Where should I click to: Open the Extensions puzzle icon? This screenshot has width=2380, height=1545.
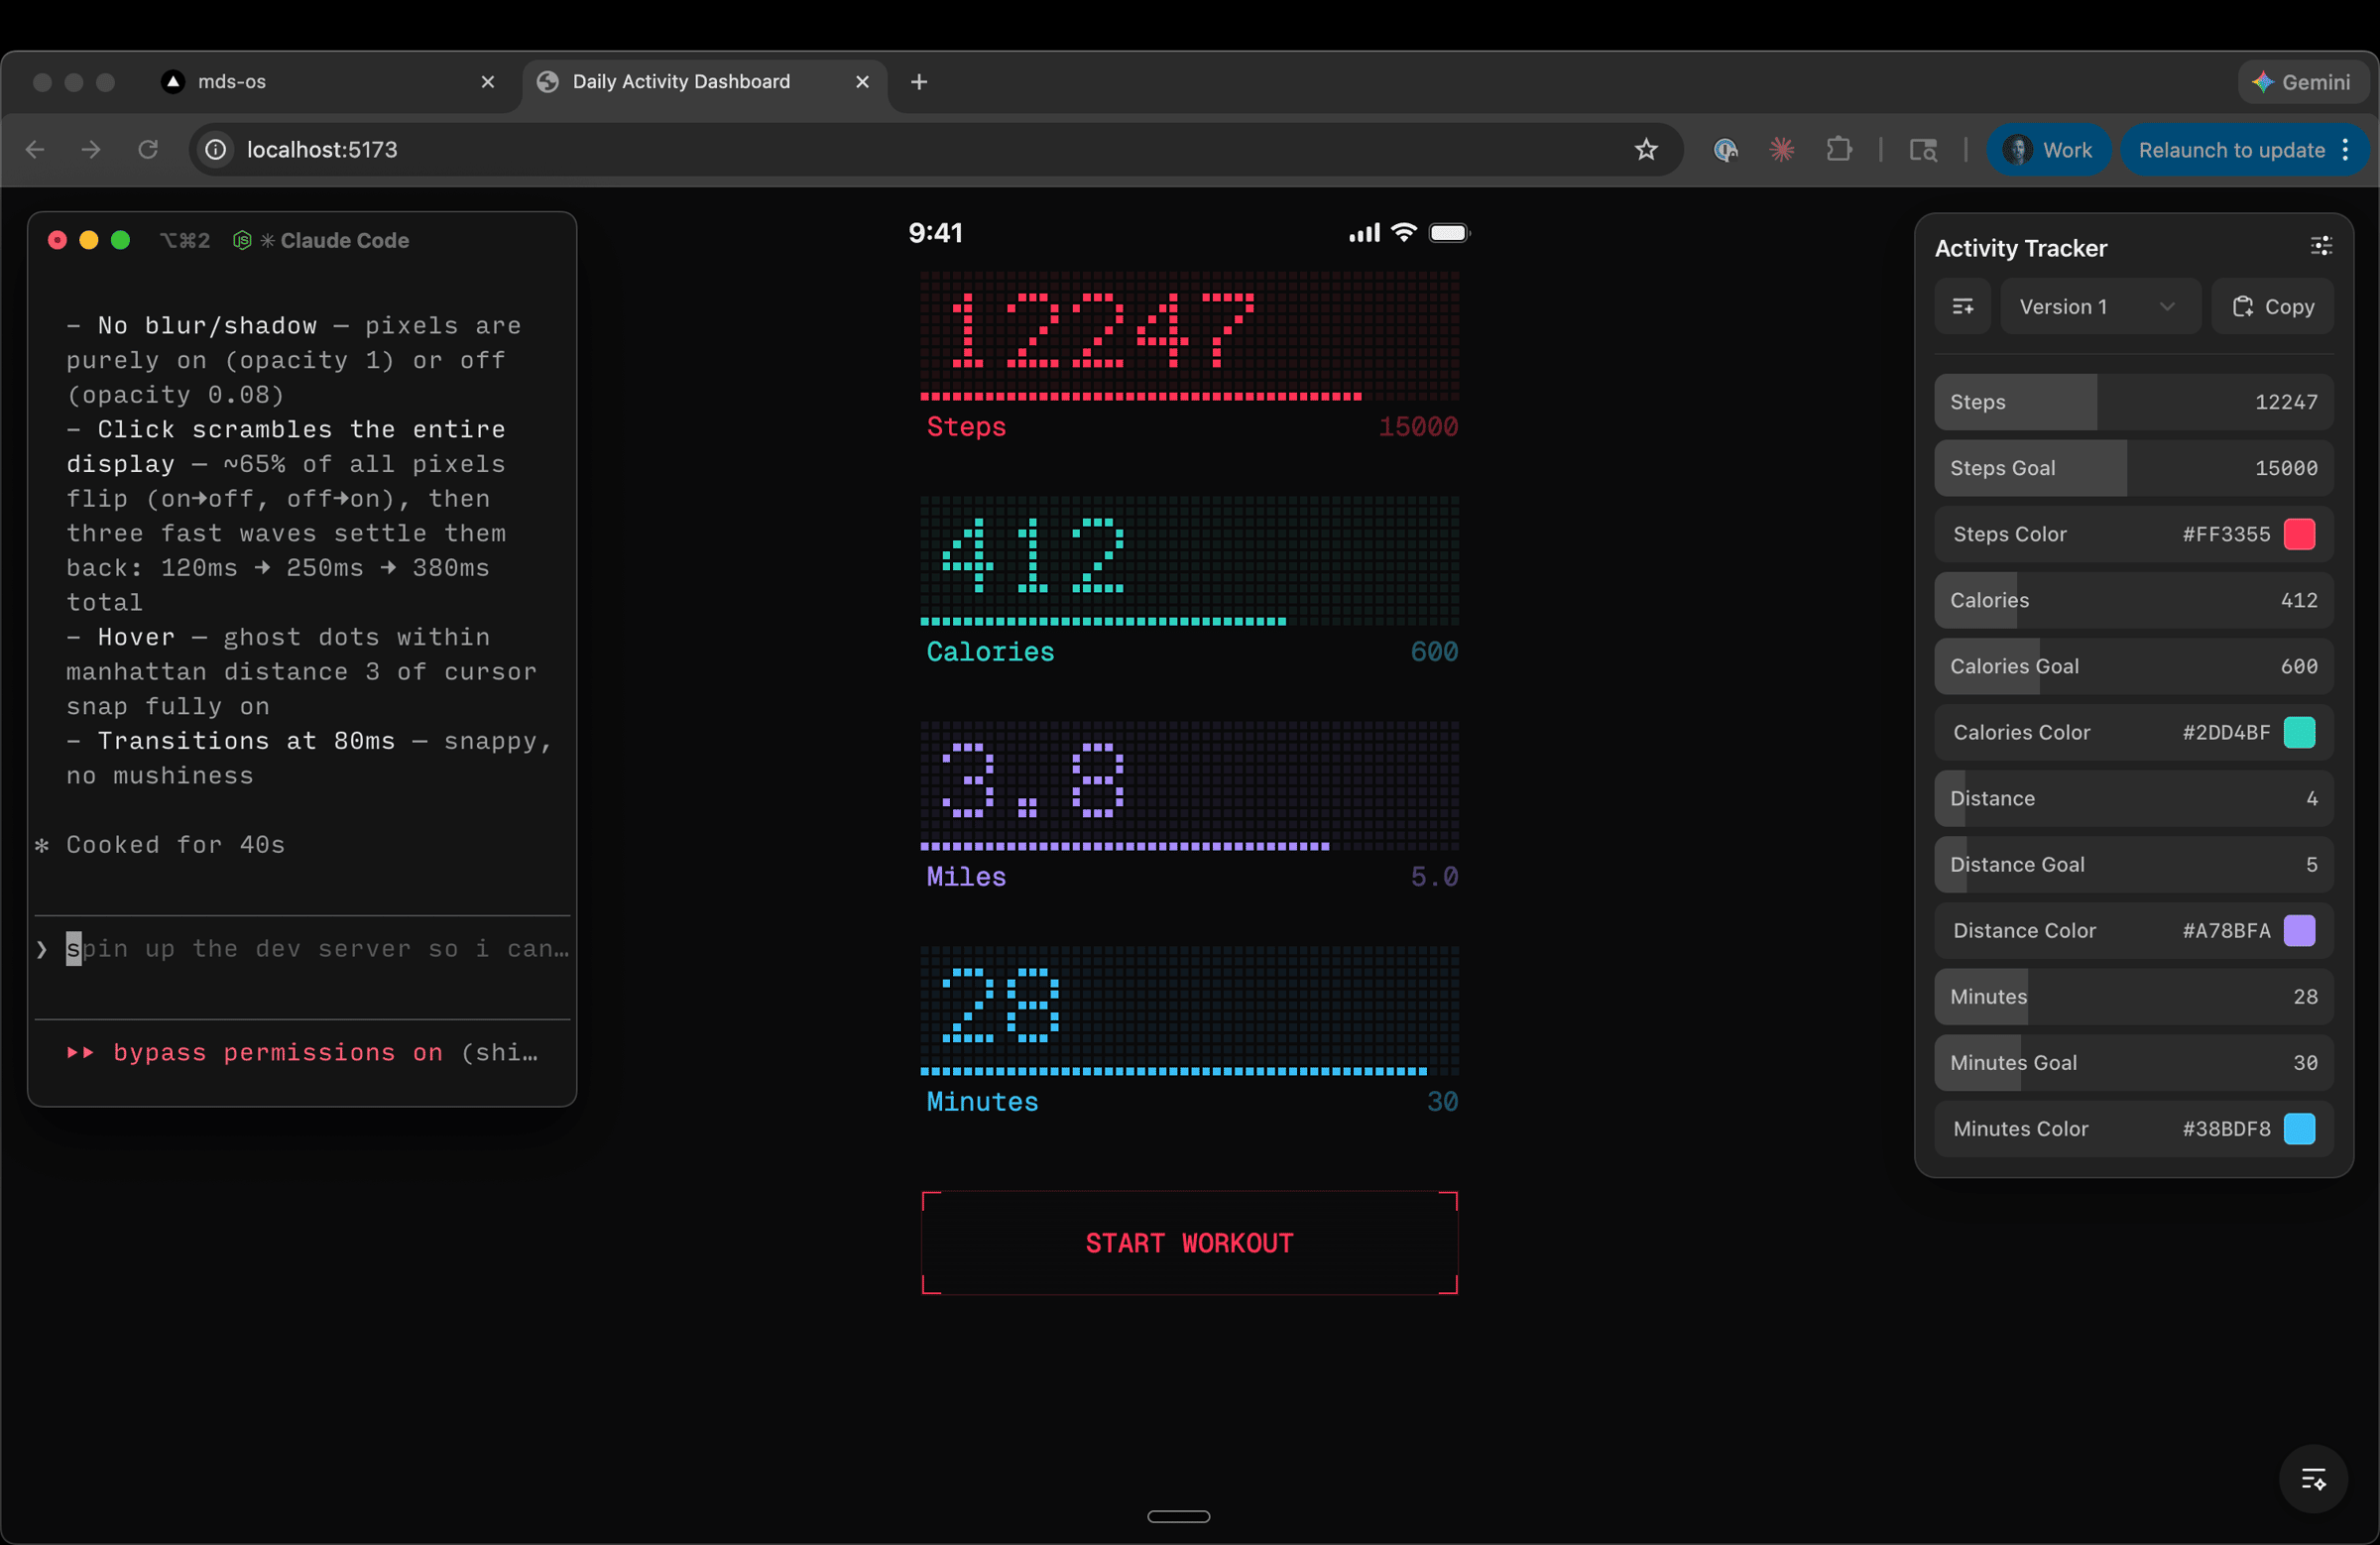pos(1838,150)
